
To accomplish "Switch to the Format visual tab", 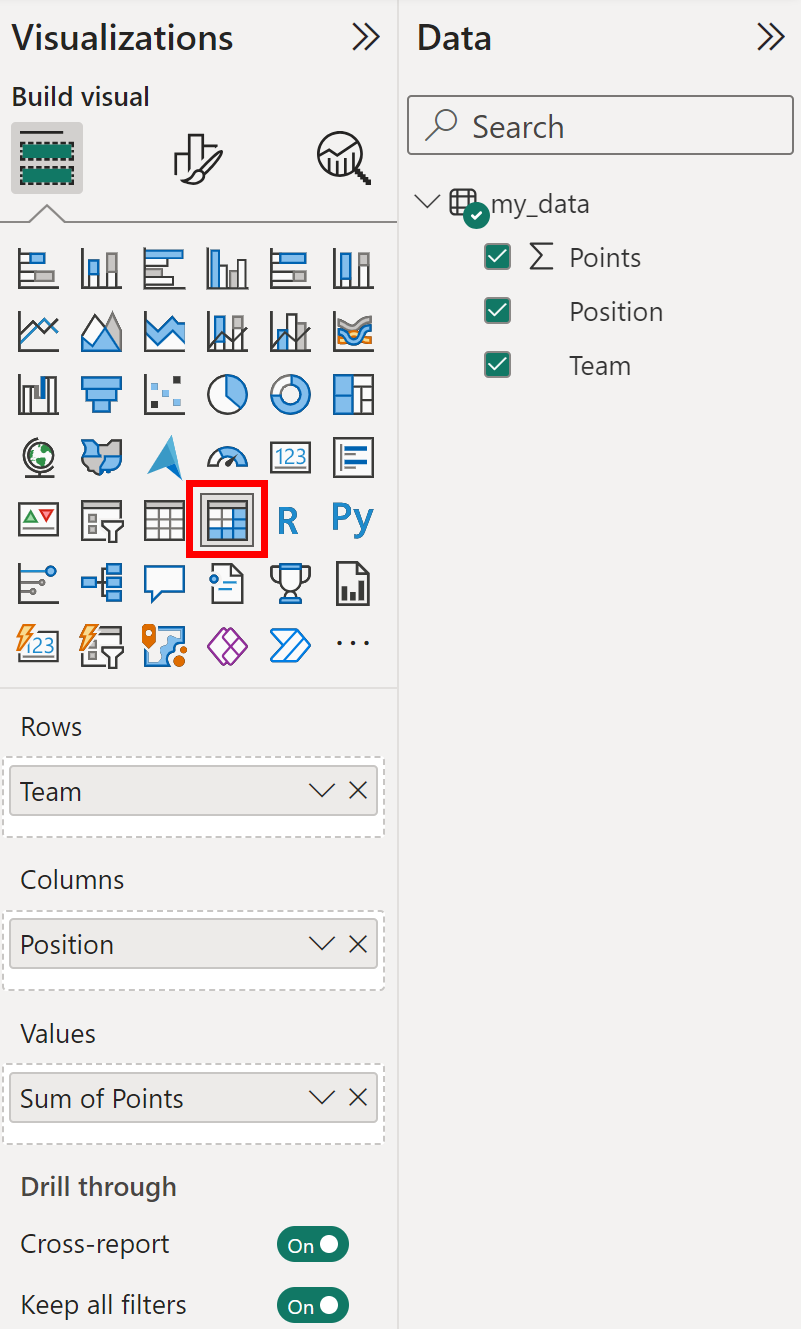I will point(197,158).
